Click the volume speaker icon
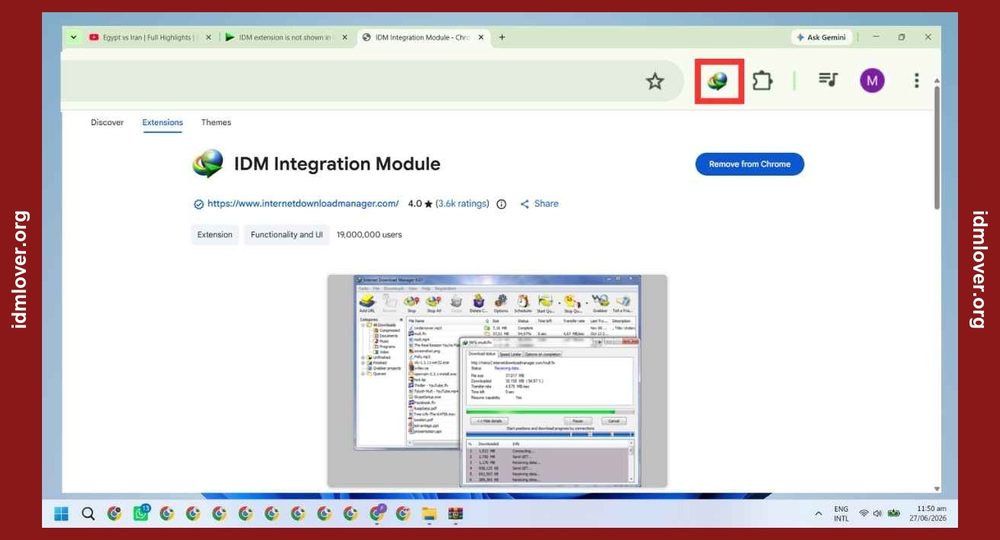This screenshot has width=1000, height=540. [x=878, y=514]
